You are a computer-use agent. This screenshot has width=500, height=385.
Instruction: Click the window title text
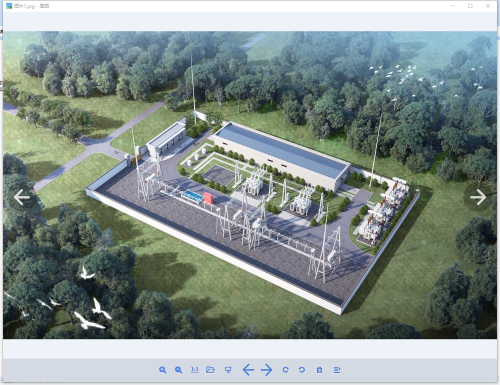click(32, 6)
